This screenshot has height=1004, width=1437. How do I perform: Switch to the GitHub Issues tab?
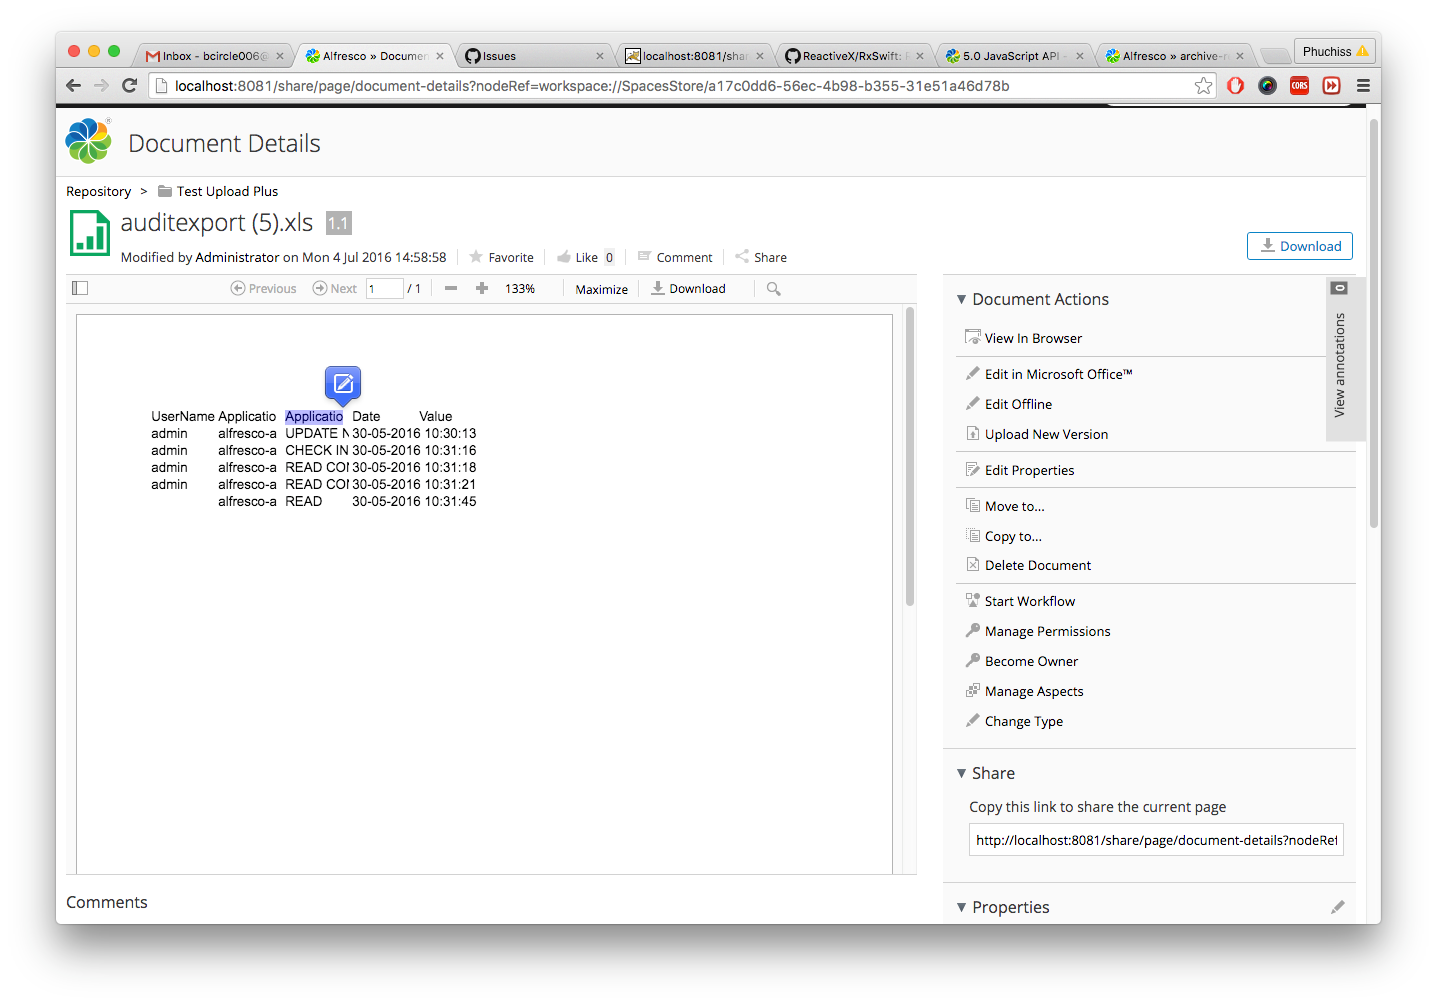[x=534, y=56]
